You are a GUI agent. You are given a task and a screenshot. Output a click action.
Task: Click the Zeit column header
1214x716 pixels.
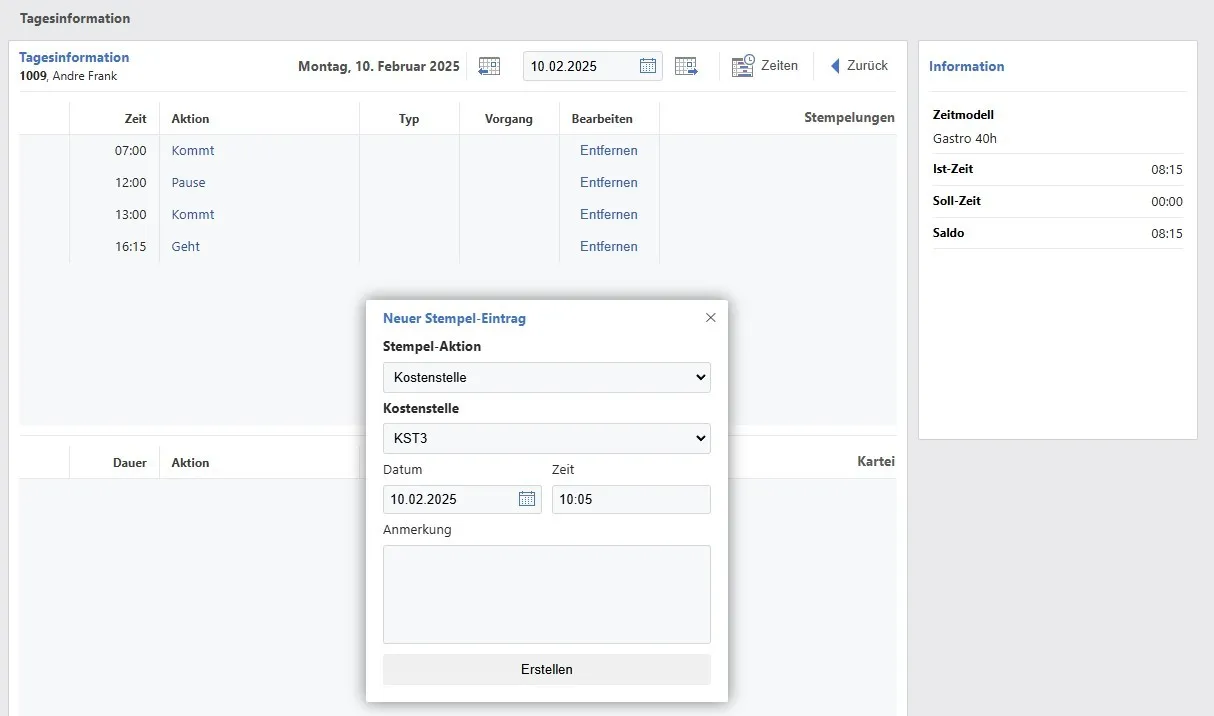coord(135,119)
